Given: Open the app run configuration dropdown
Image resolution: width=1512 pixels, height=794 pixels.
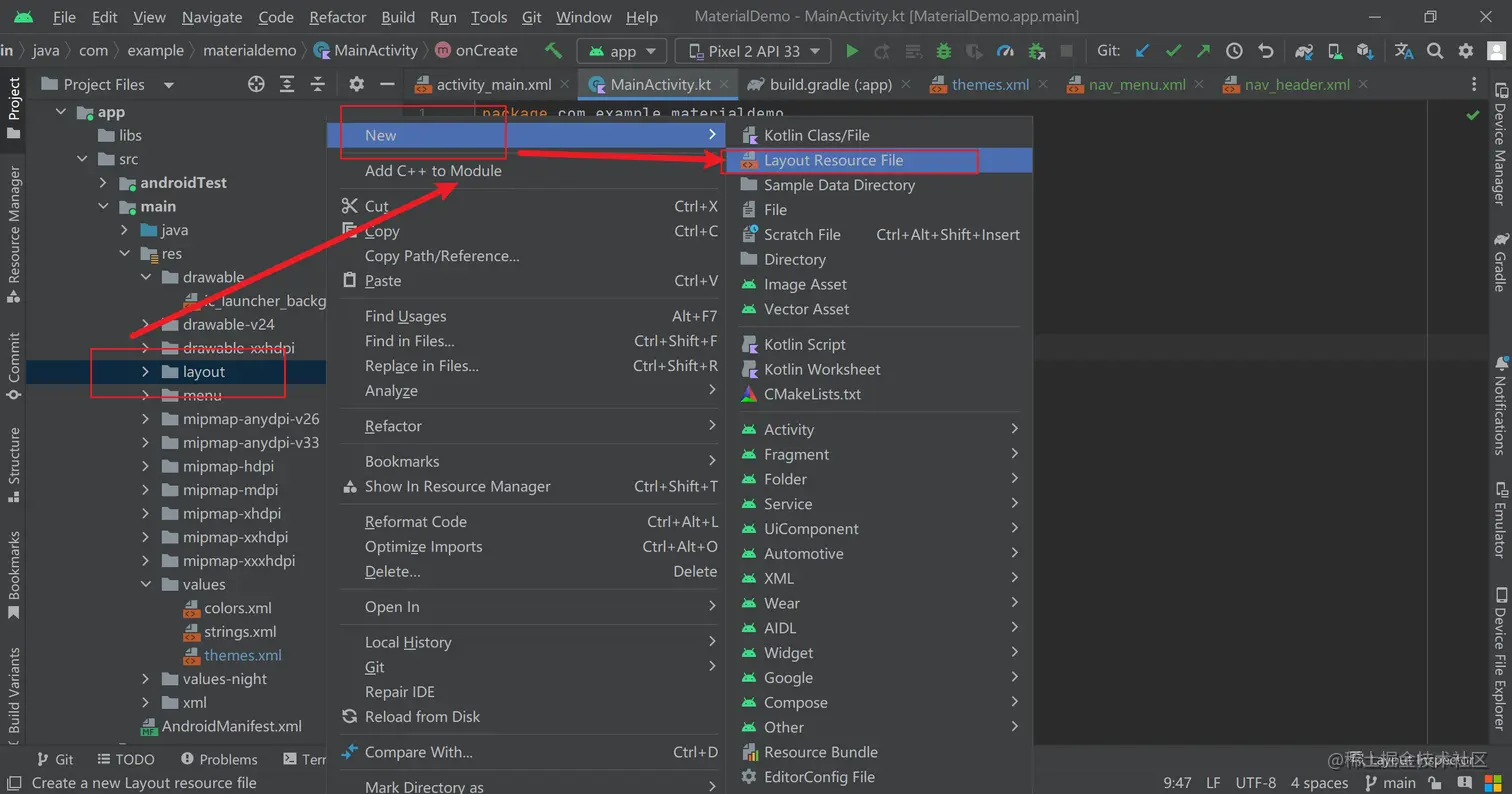Looking at the screenshot, I should click(x=622, y=51).
